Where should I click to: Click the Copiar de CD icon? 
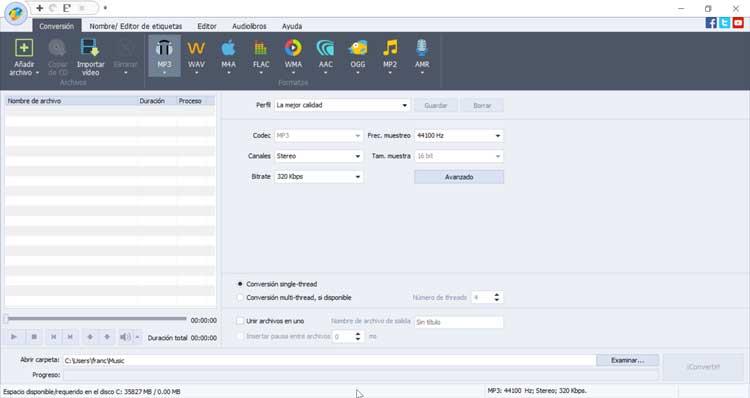57,48
